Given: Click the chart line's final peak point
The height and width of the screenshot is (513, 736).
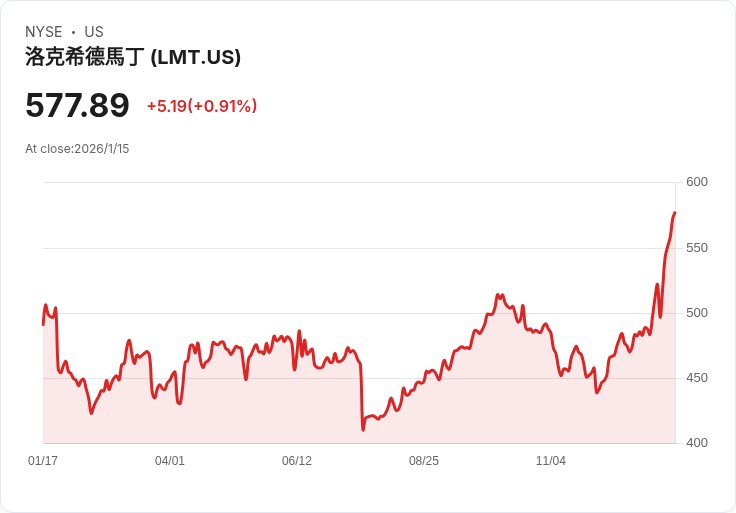Looking at the screenshot, I should pyautogui.click(x=675, y=213).
